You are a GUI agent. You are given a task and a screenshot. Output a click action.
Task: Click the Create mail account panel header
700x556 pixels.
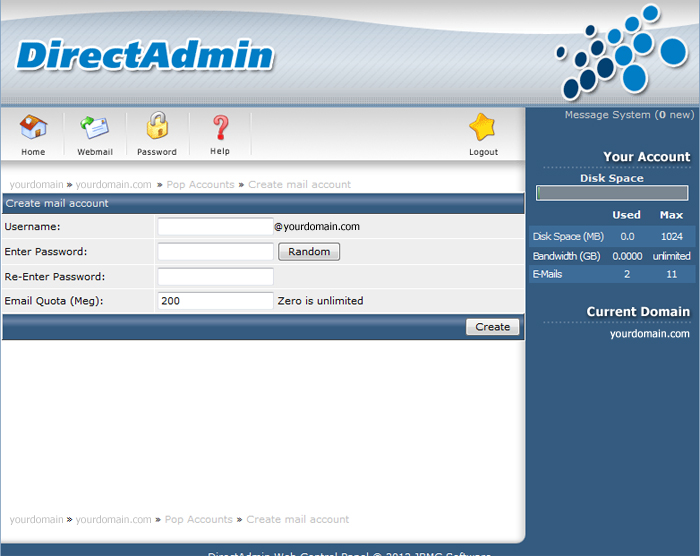pyautogui.click(x=263, y=204)
